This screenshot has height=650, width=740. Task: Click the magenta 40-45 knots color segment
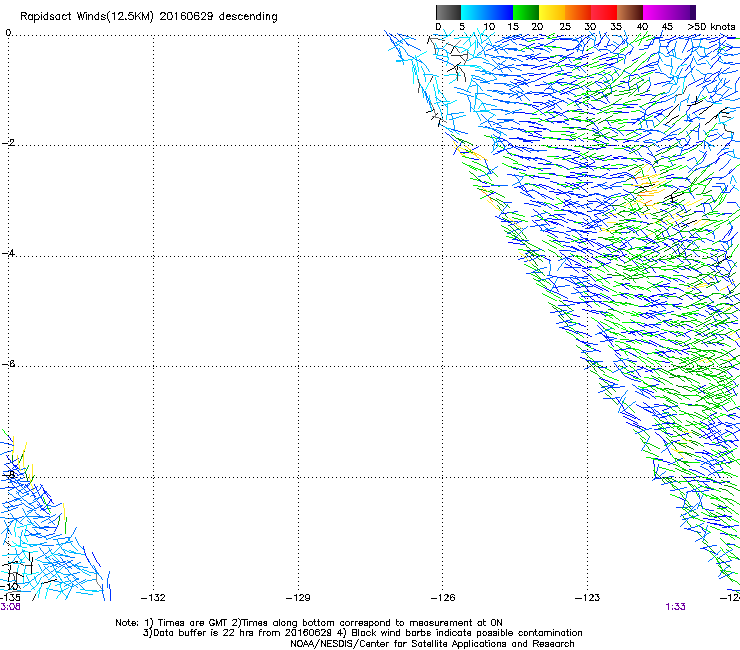[656, 12]
